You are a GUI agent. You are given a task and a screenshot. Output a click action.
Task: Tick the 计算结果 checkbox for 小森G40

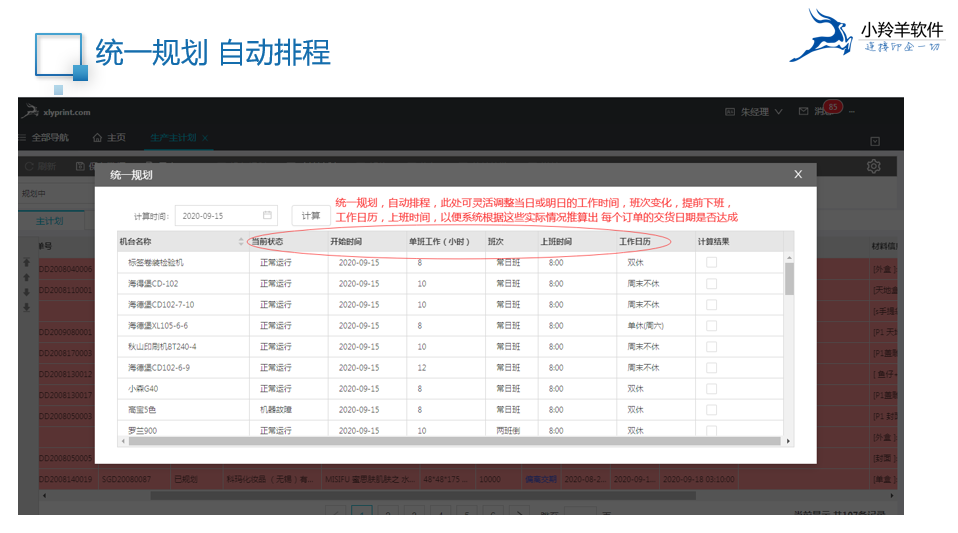coord(711,389)
